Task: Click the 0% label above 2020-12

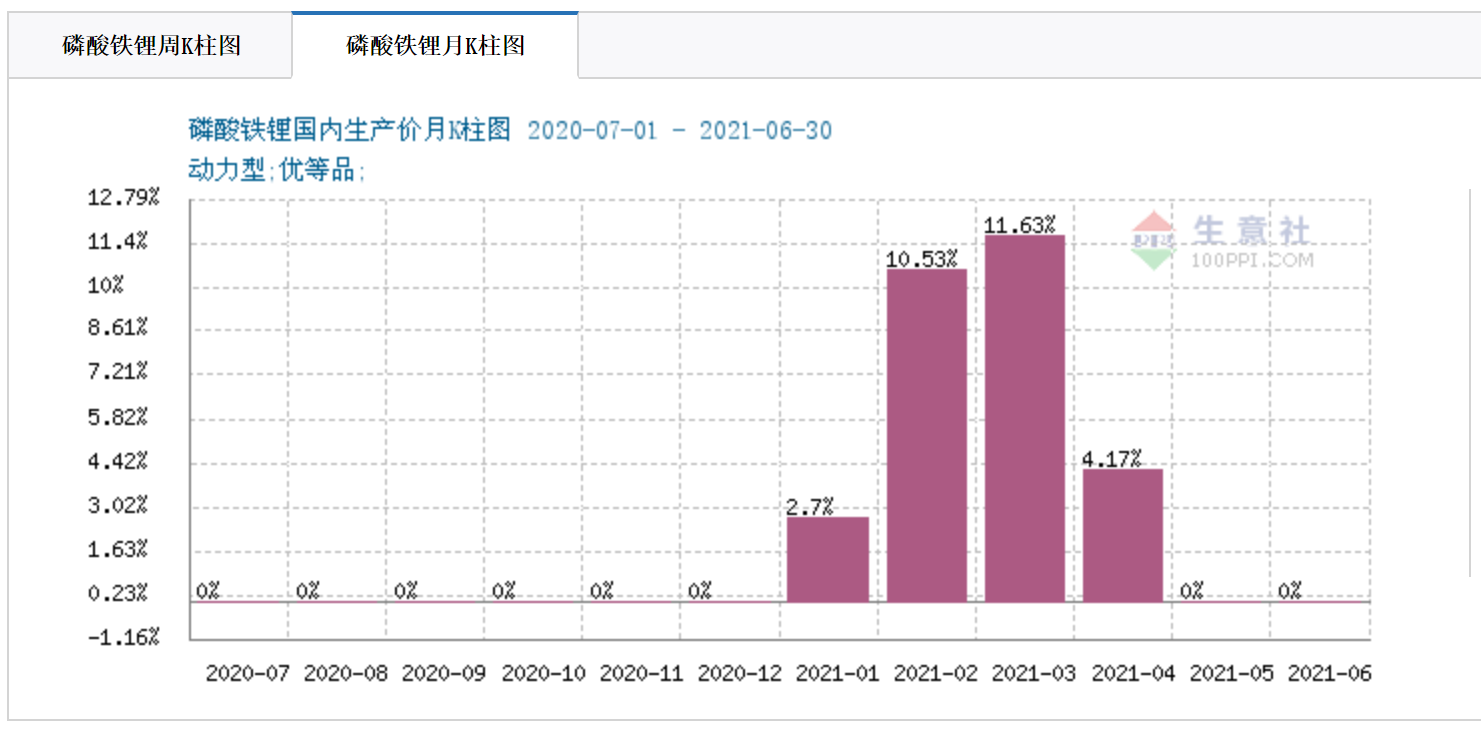Action: point(700,591)
